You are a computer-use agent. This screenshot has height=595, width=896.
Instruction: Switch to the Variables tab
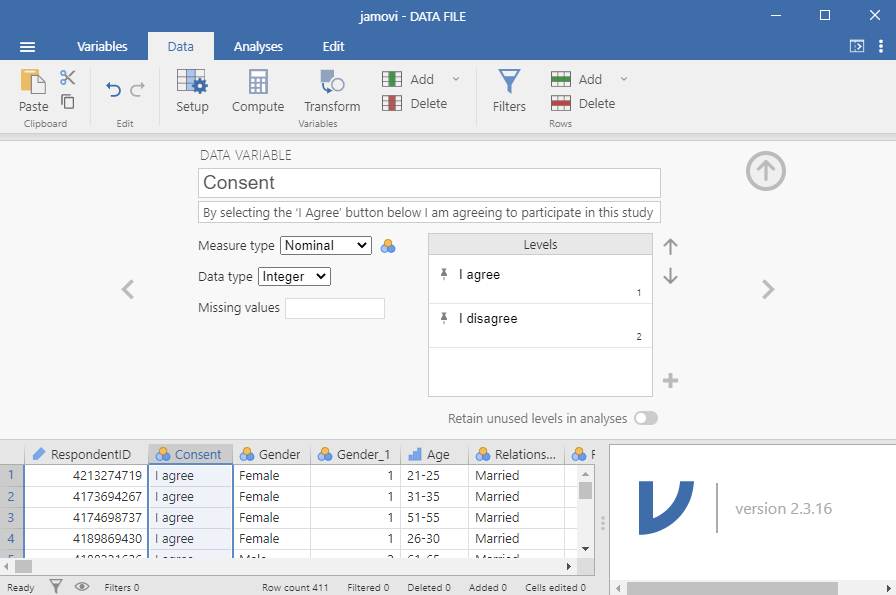tap(102, 47)
